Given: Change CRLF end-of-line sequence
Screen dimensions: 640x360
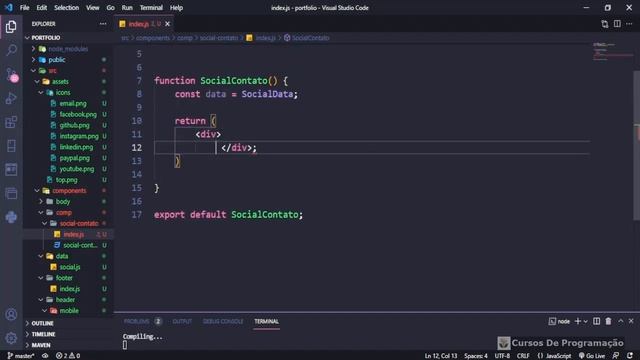Looking at the screenshot, I should (523, 356).
